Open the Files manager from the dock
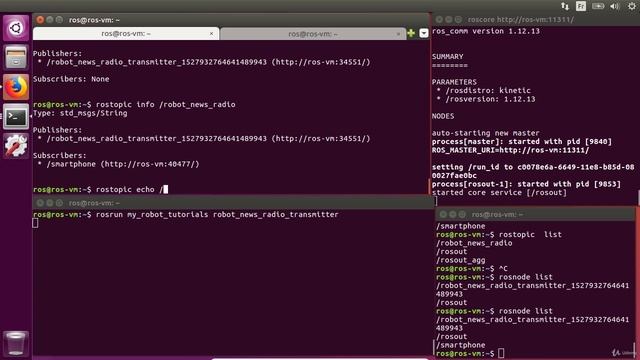The image size is (640, 360). (x=16, y=57)
